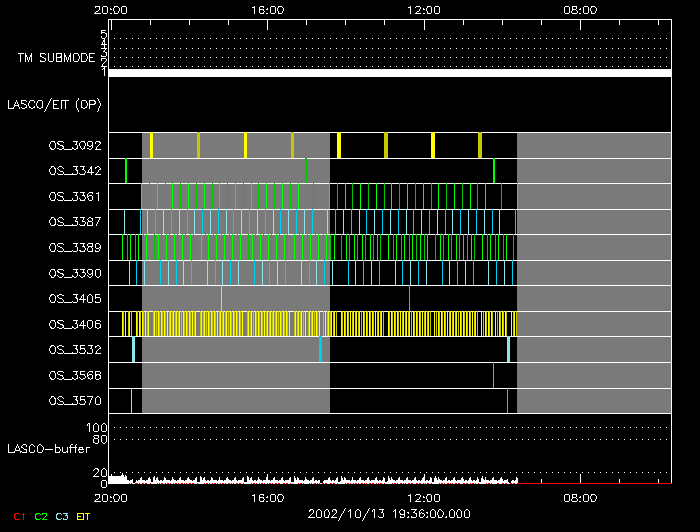This screenshot has height=532, width=700.
Task: Click the green C2 legend entry
Action: [41, 516]
